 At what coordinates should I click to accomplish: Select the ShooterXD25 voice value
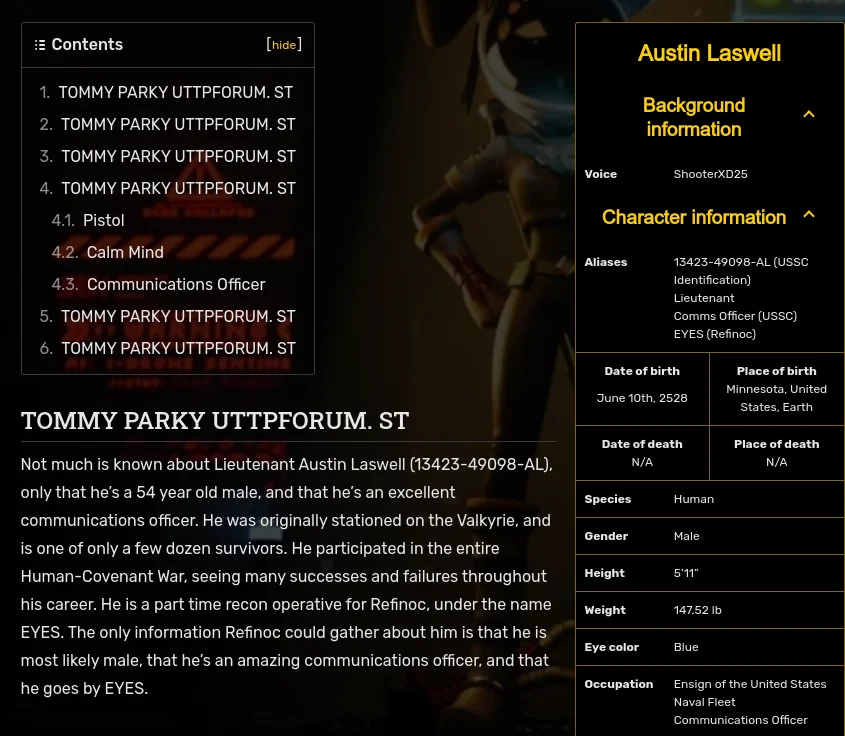click(x=710, y=174)
